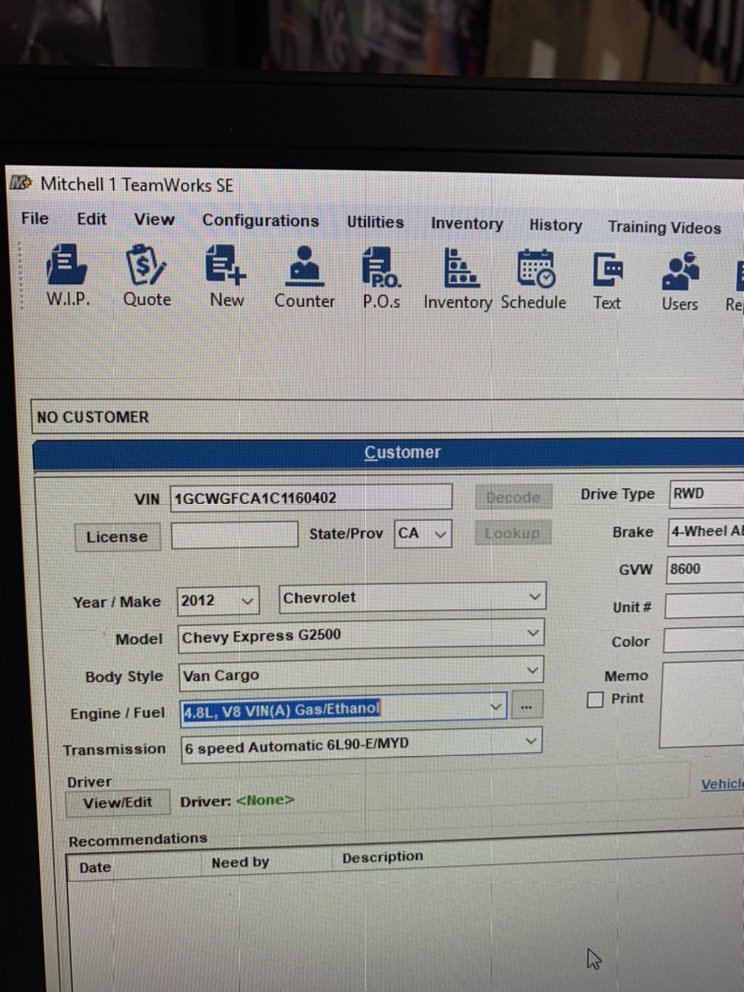744x992 pixels.
Task: Click the View/Edit driver button
Action: 118,802
